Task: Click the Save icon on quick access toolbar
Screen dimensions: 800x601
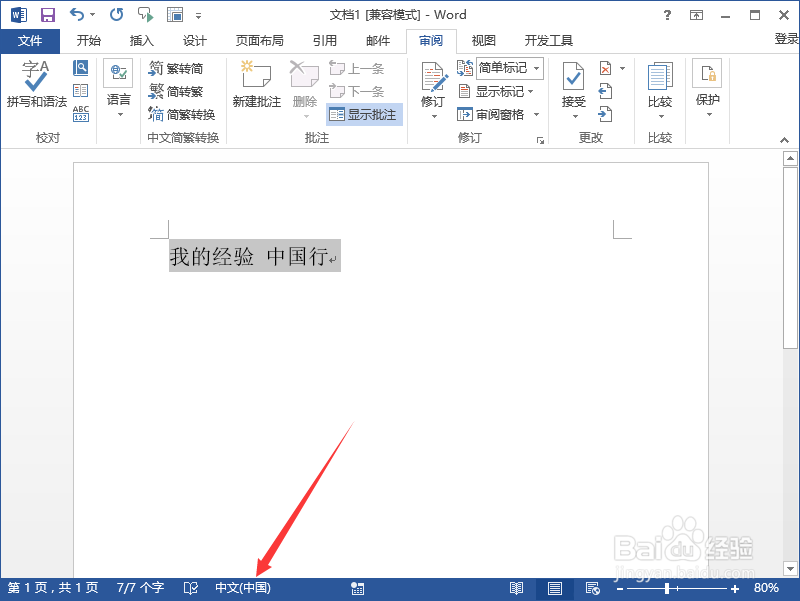Action: point(47,14)
